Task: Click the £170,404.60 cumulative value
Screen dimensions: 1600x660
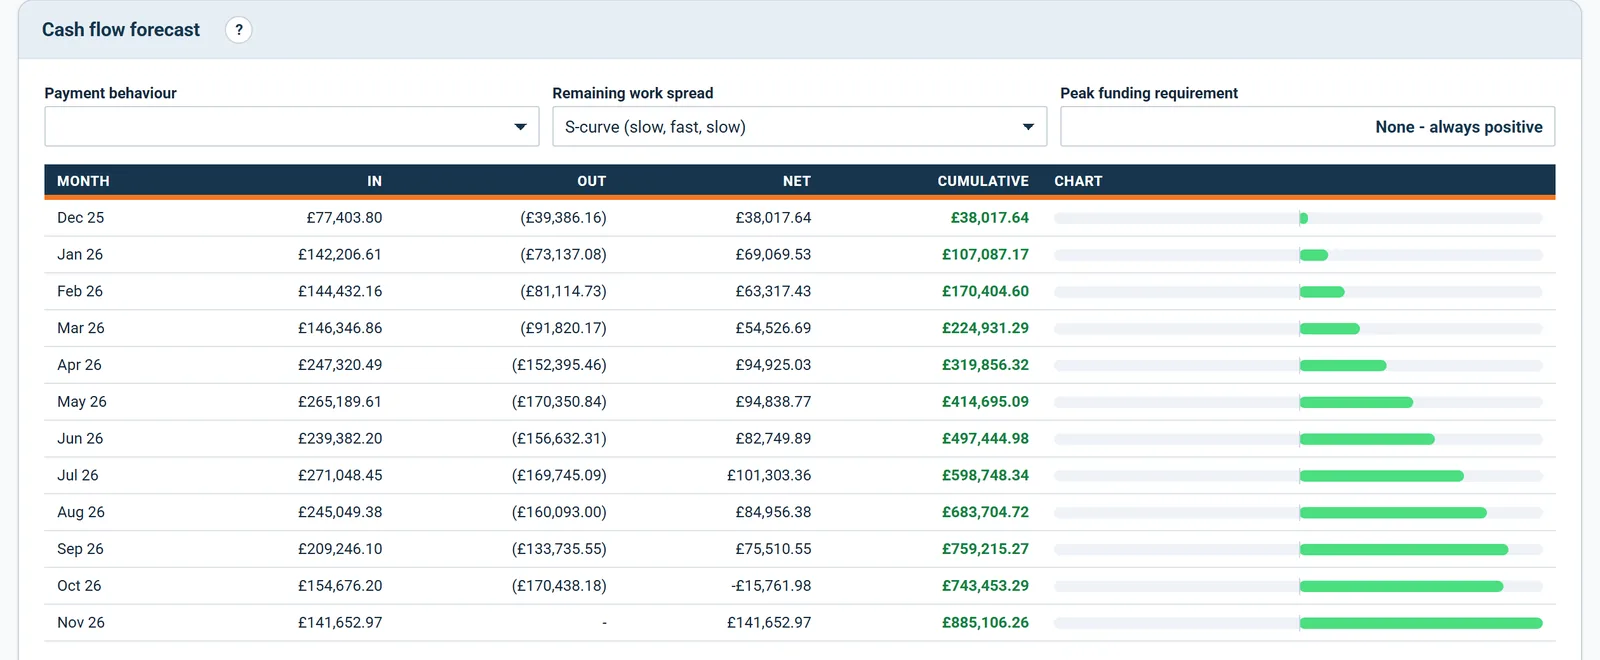Action: click(x=985, y=292)
